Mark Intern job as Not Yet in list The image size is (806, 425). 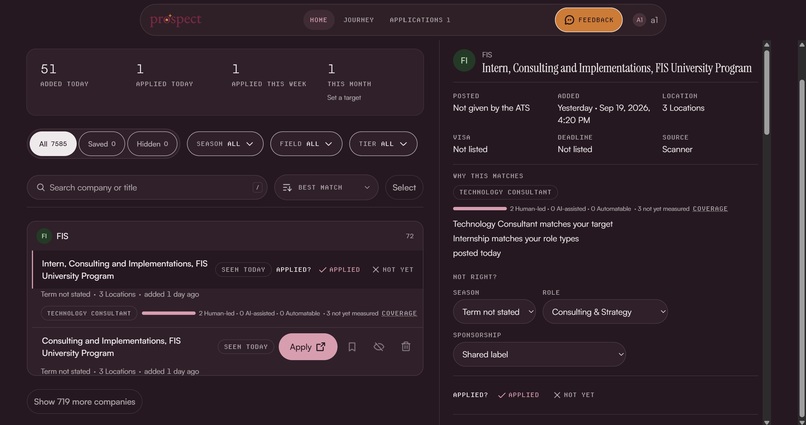393,269
